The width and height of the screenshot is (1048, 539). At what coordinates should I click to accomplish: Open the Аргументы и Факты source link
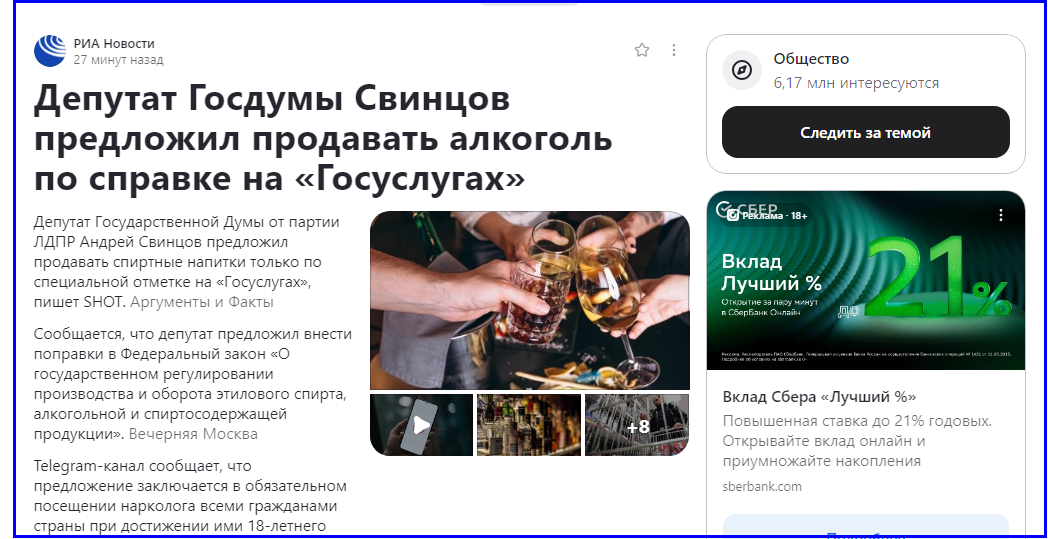click(202, 302)
